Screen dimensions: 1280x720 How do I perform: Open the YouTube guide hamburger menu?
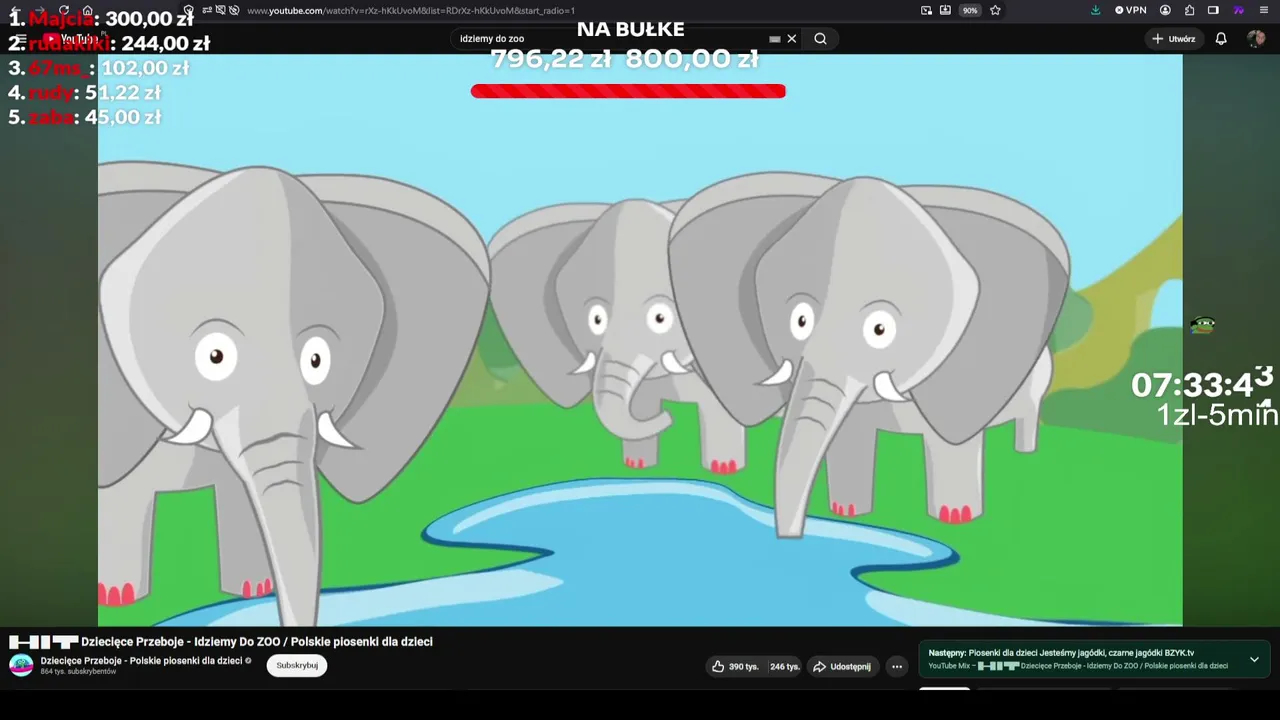point(20,39)
